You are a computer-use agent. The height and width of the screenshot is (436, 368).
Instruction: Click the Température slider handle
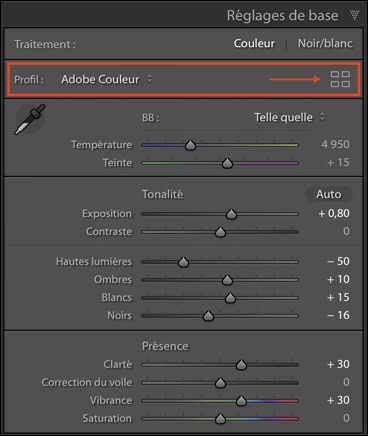[190, 145]
